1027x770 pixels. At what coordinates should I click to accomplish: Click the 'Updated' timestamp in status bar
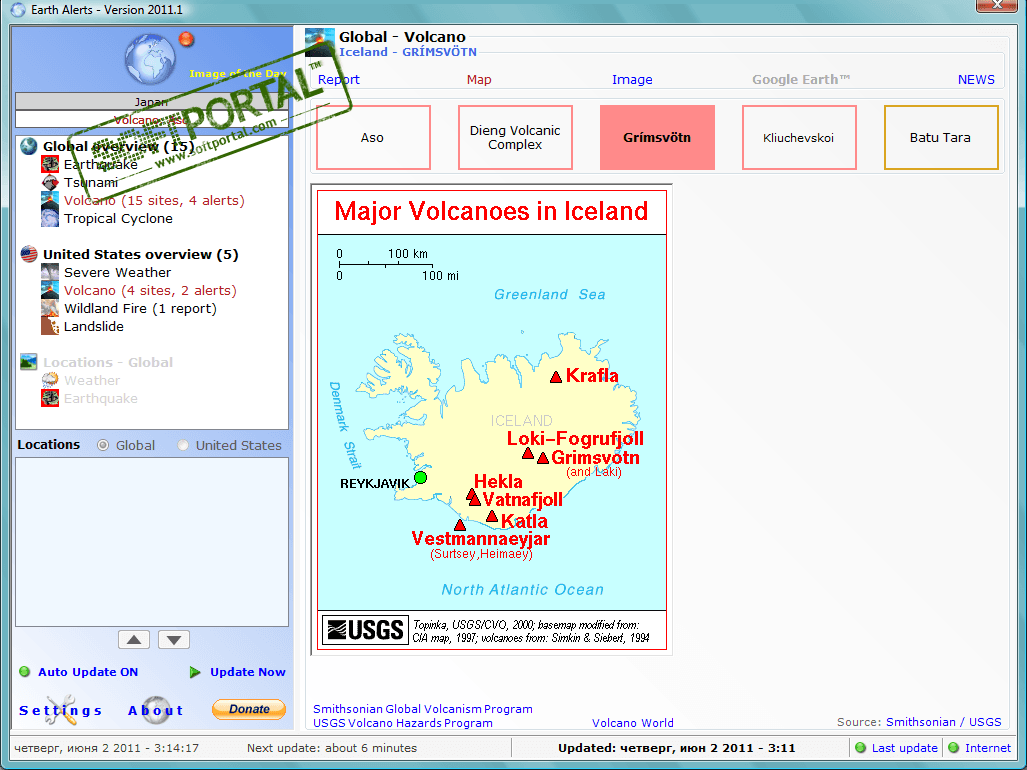[677, 748]
